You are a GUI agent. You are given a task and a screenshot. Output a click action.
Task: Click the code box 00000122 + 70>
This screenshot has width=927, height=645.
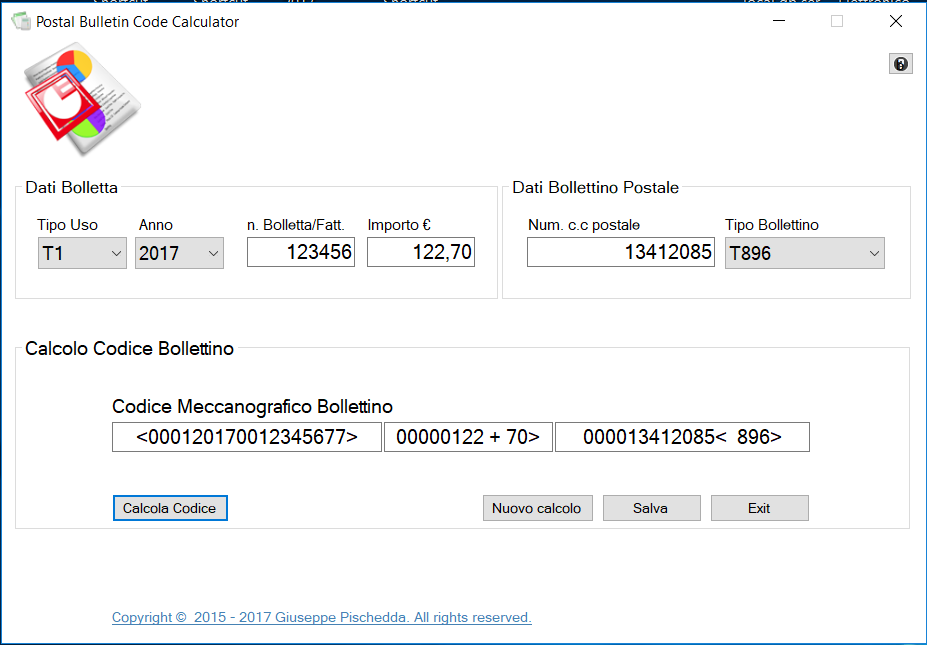coord(468,437)
